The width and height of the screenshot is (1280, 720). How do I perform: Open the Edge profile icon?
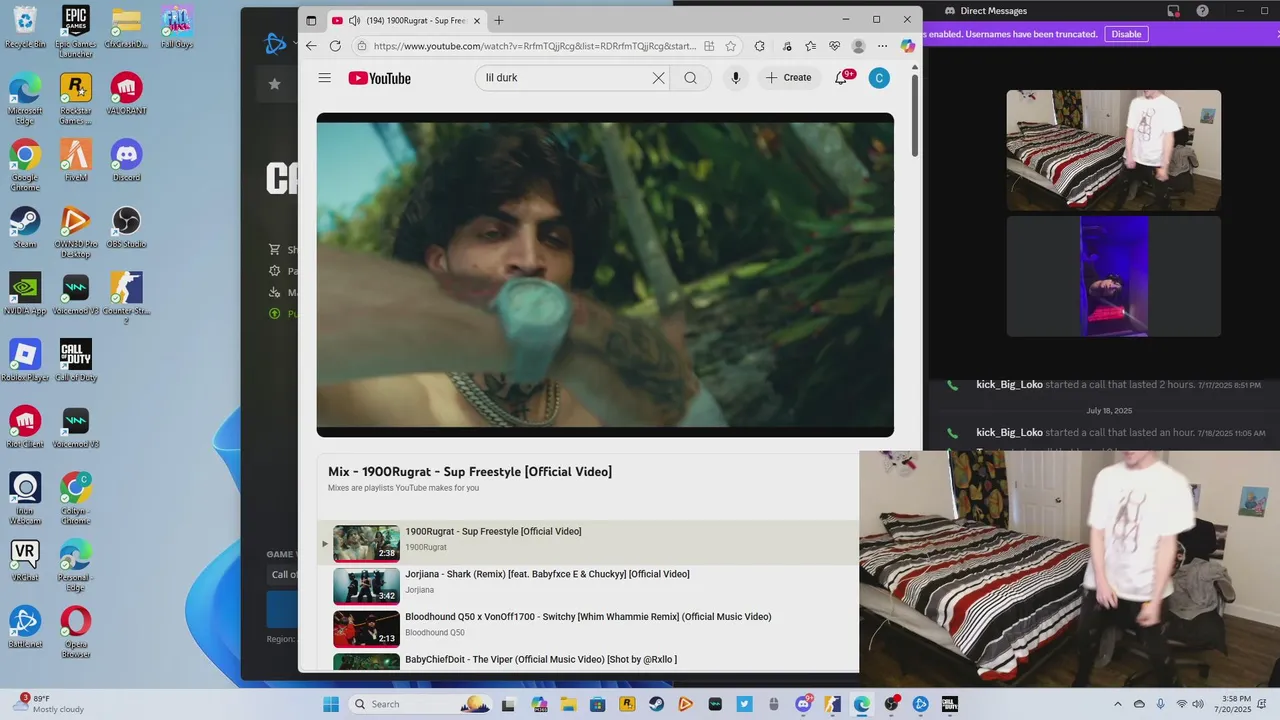point(858,46)
